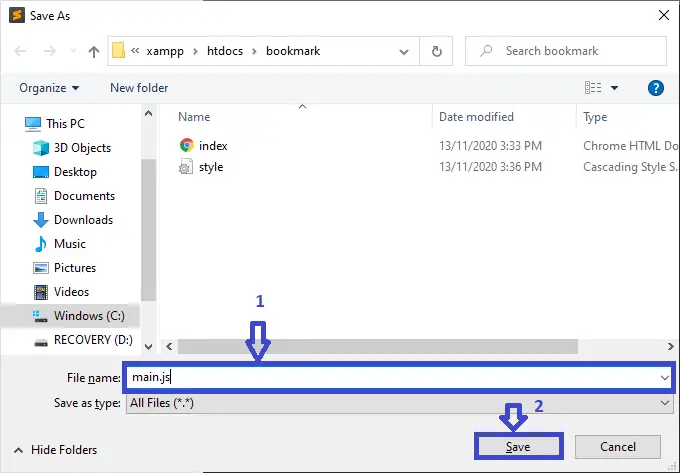Select RECOVERY (D:) drive
Screen dimensions: 680x473
tap(83, 340)
